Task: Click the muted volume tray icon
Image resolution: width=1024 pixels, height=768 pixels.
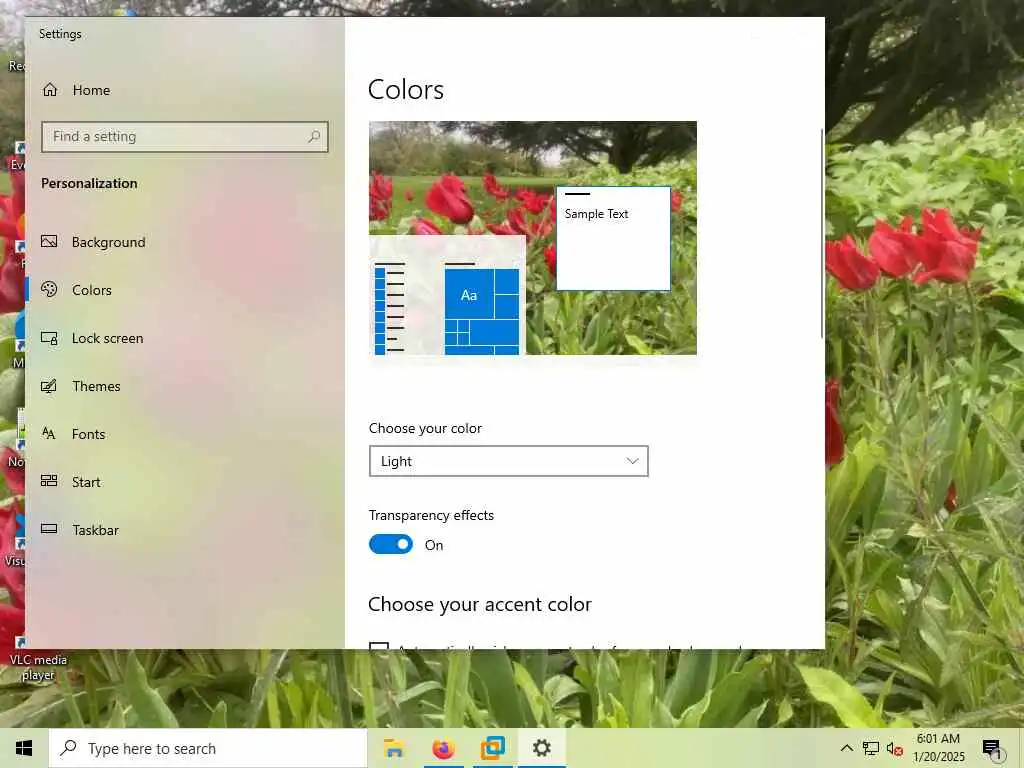Action: (895, 748)
